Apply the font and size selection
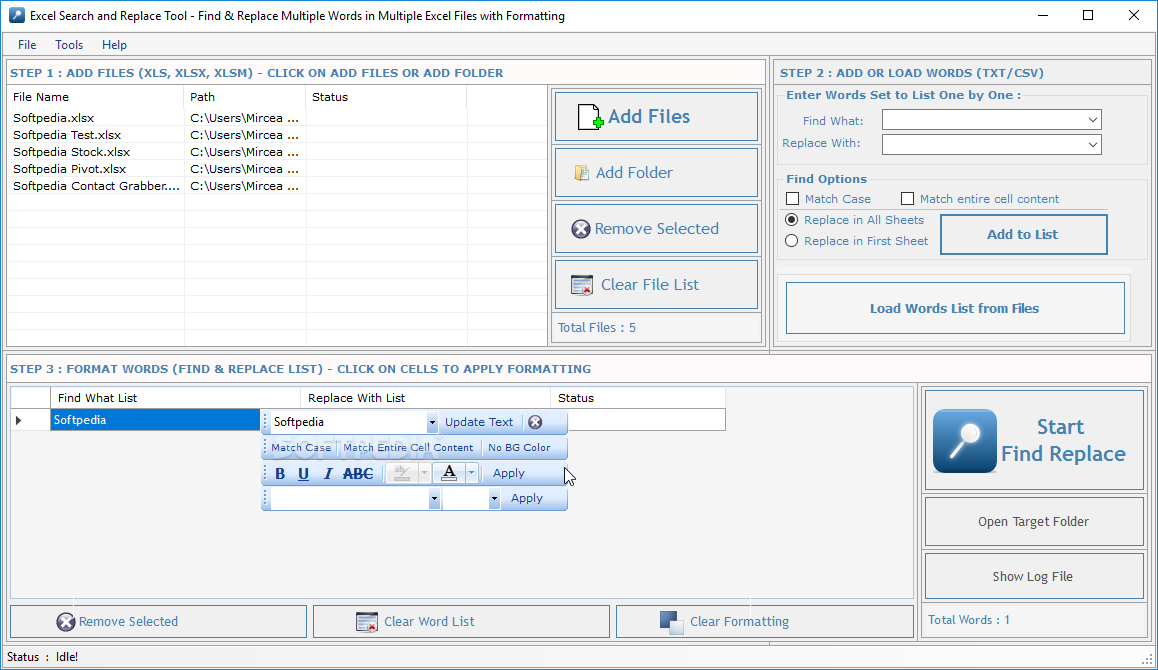1158x670 pixels. click(x=527, y=499)
